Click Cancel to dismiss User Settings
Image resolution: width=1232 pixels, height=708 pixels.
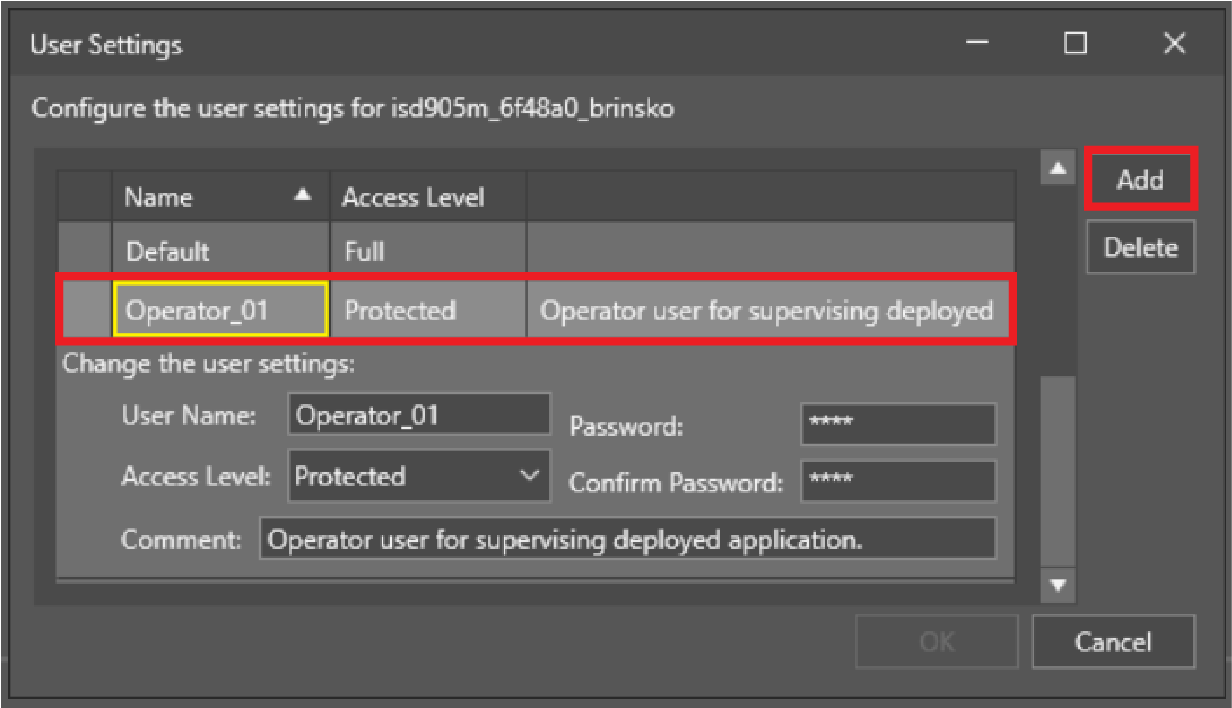pyautogui.click(x=1112, y=641)
